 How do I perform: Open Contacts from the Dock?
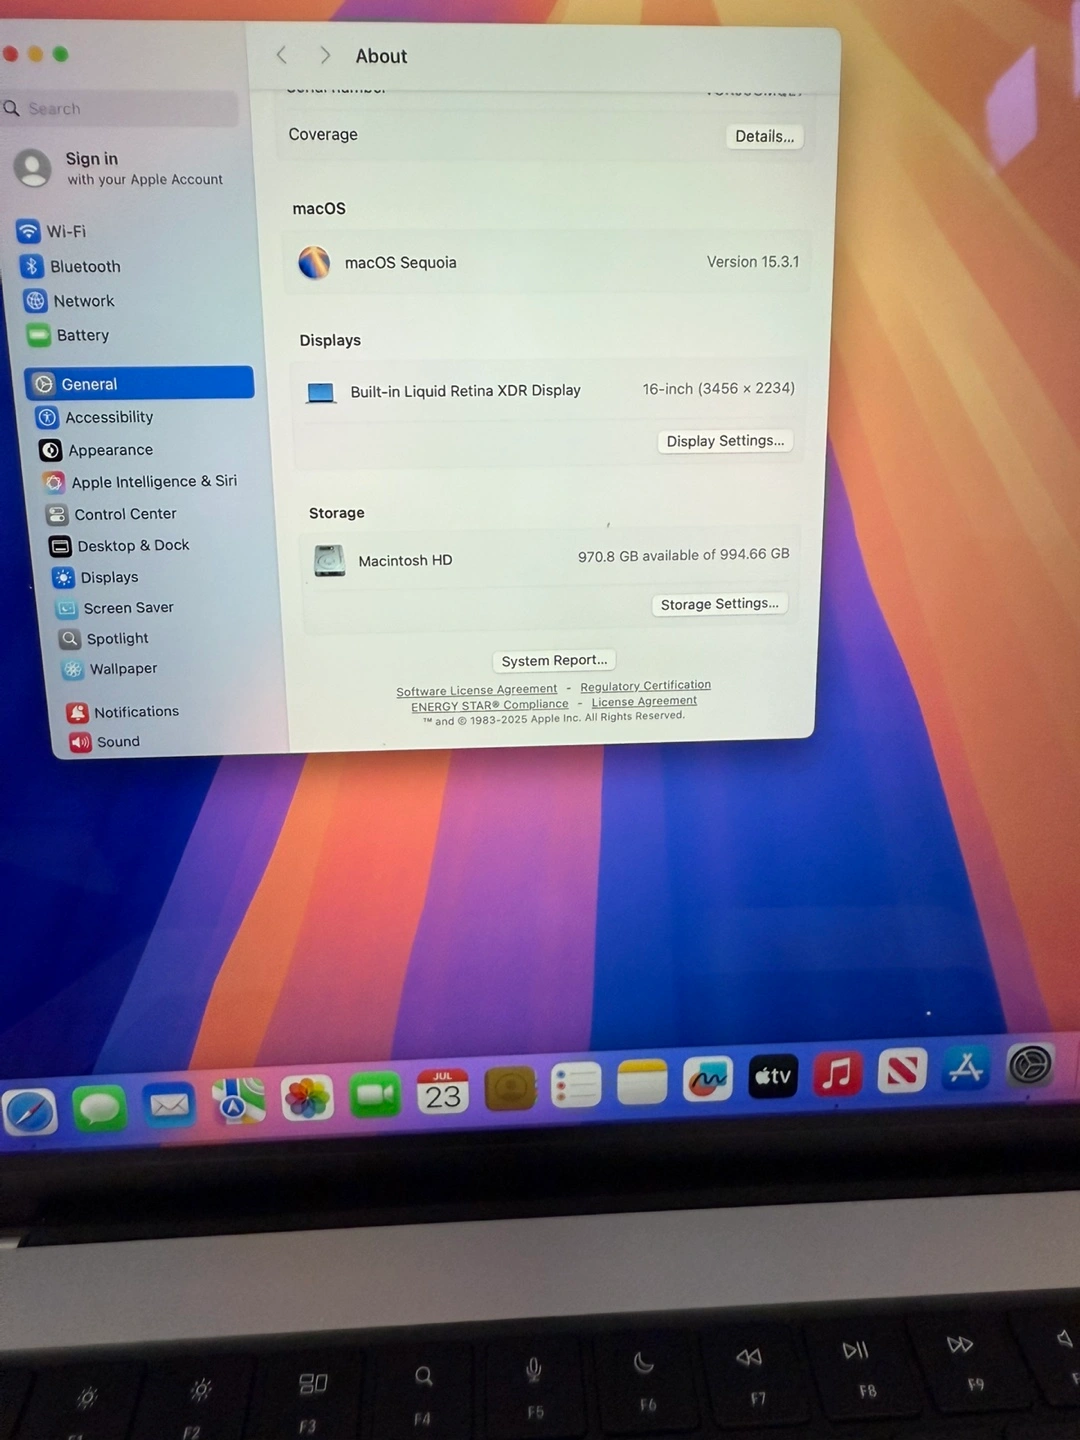[510, 1088]
